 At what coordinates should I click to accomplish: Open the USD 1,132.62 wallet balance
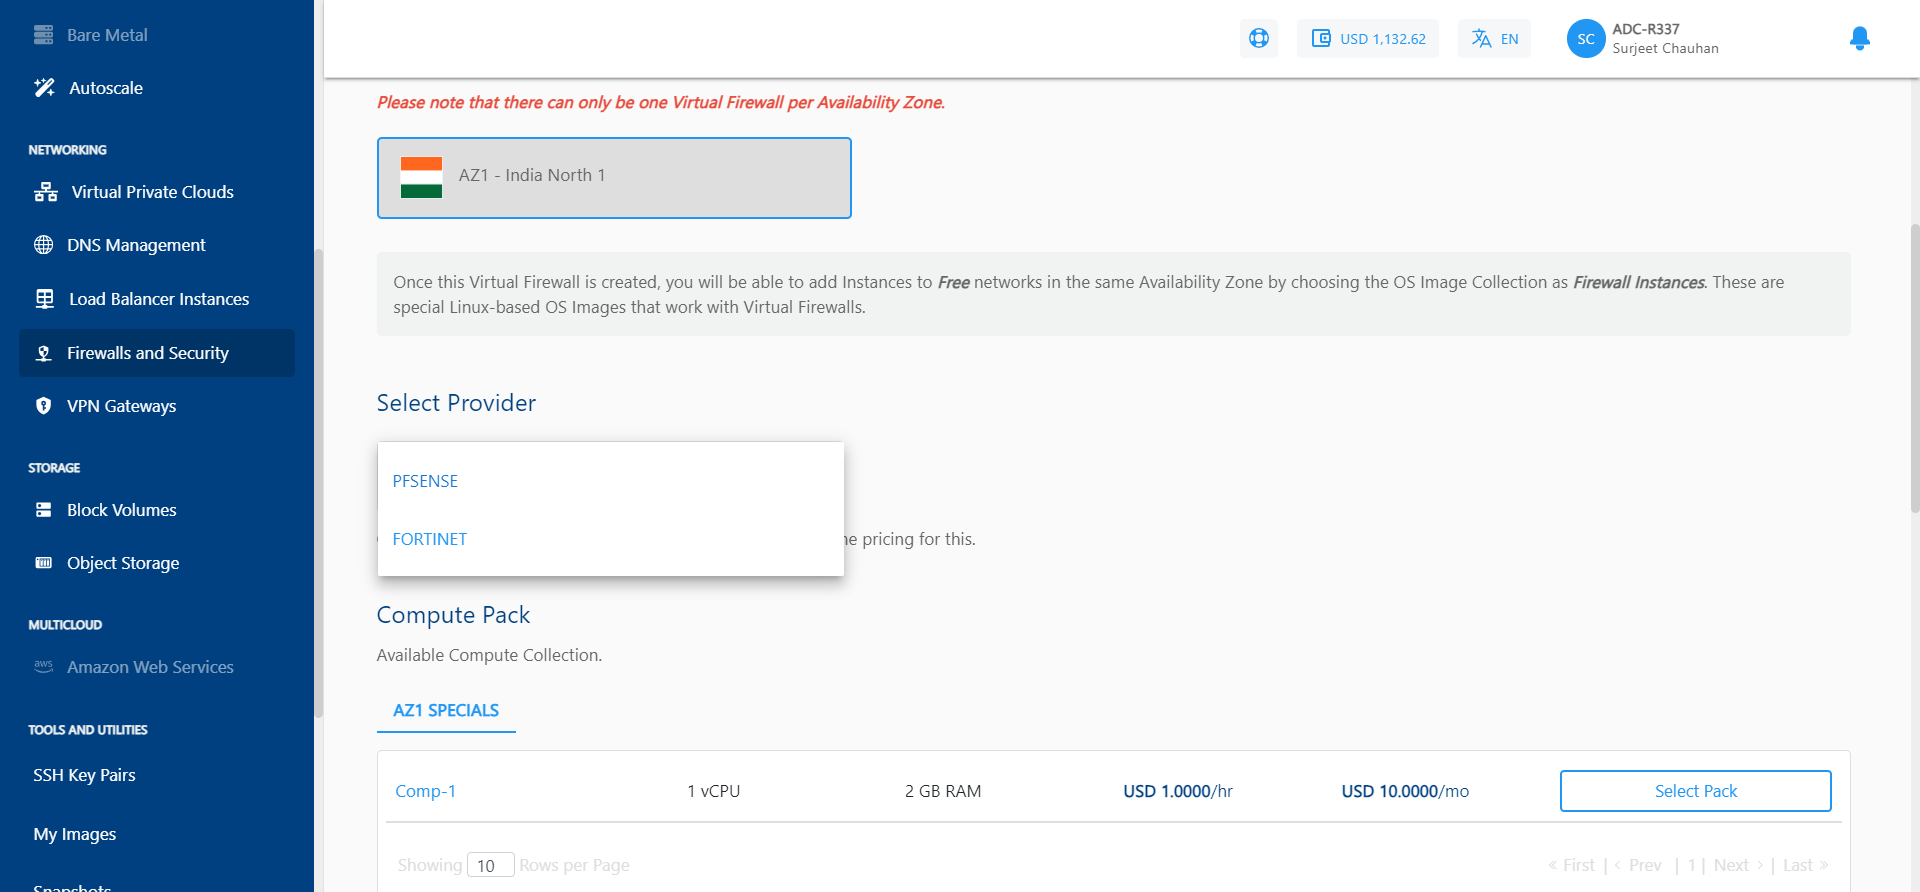(1368, 39)
